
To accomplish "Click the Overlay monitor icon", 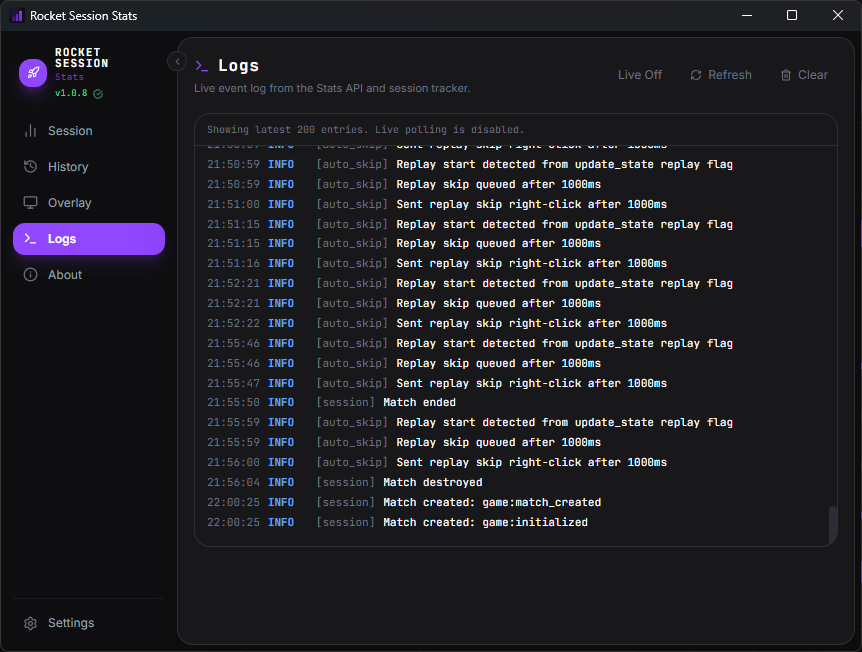I will click(x=30, y=203).
